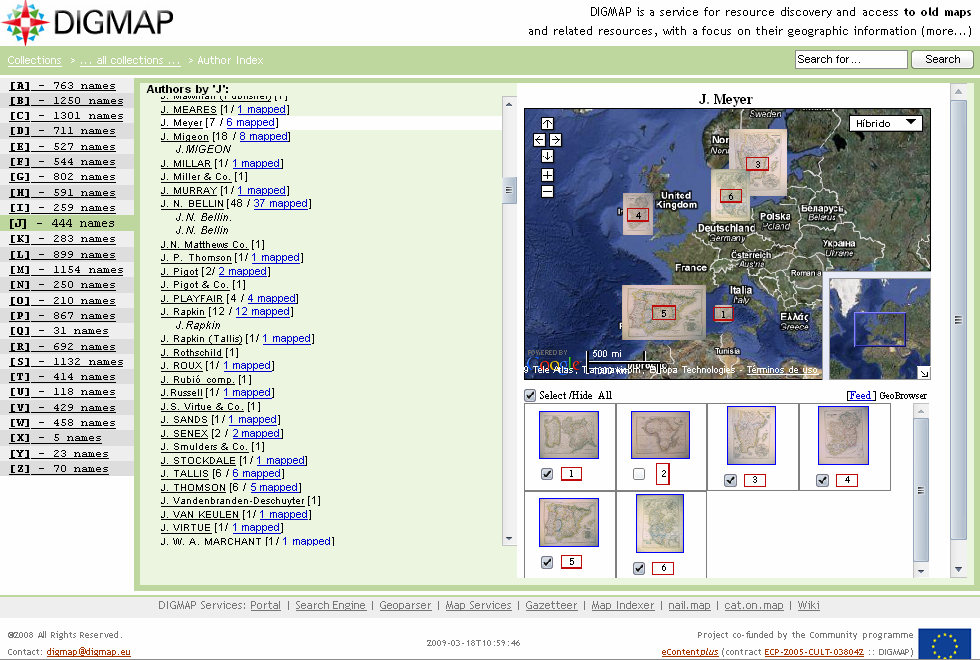
Task: Open the 12 mapped link for J. Rapkin
Action: (x=262, y=311)
